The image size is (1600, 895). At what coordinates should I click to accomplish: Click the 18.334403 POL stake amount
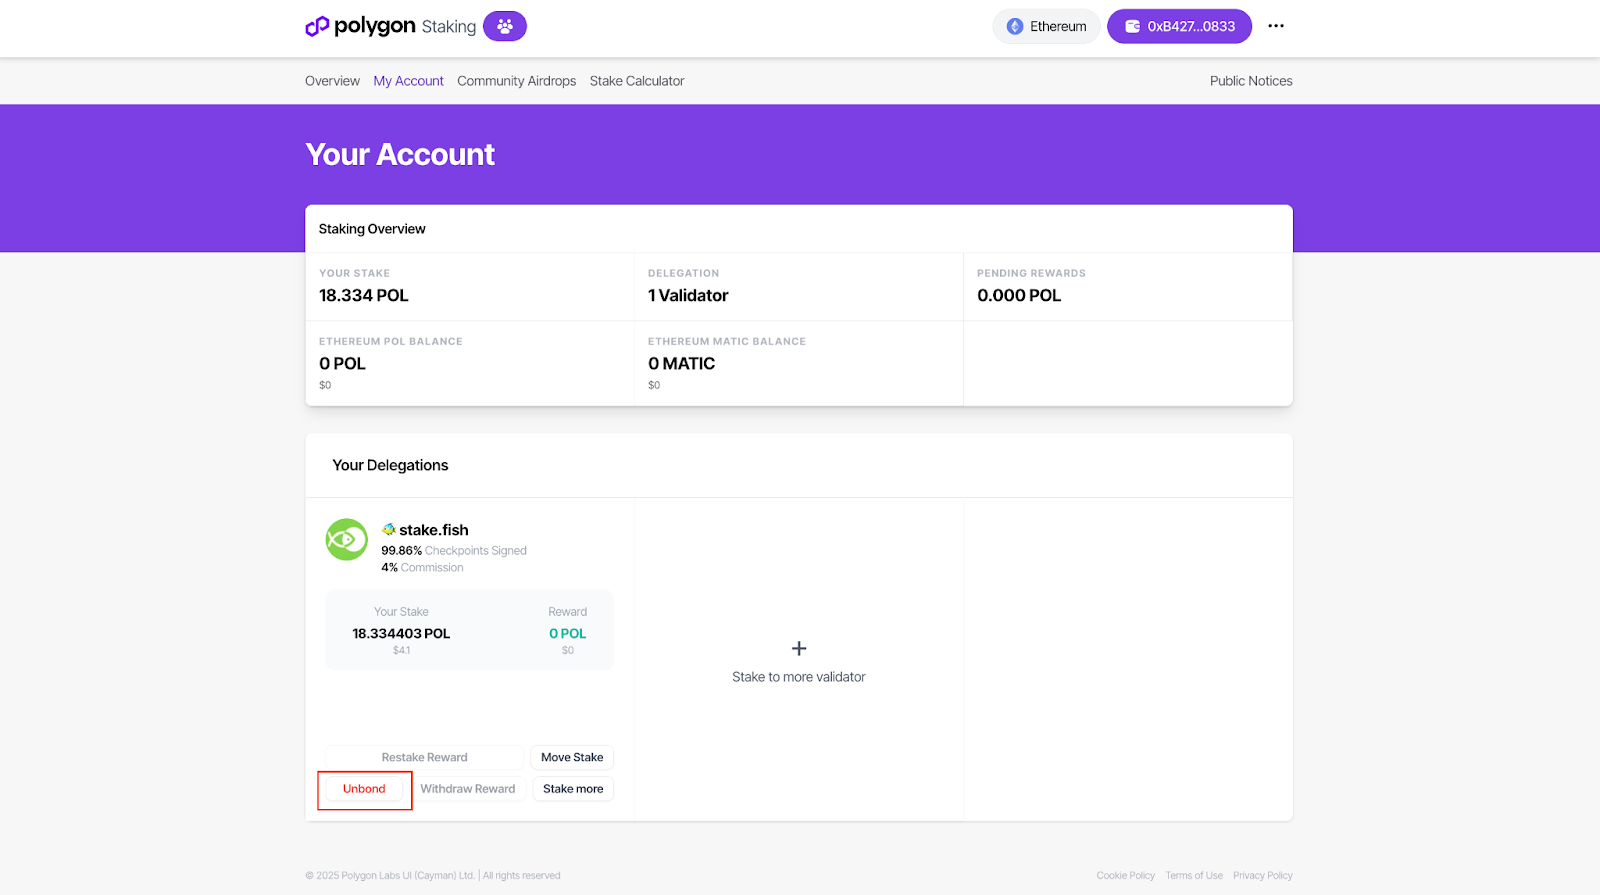pos(401,633)
